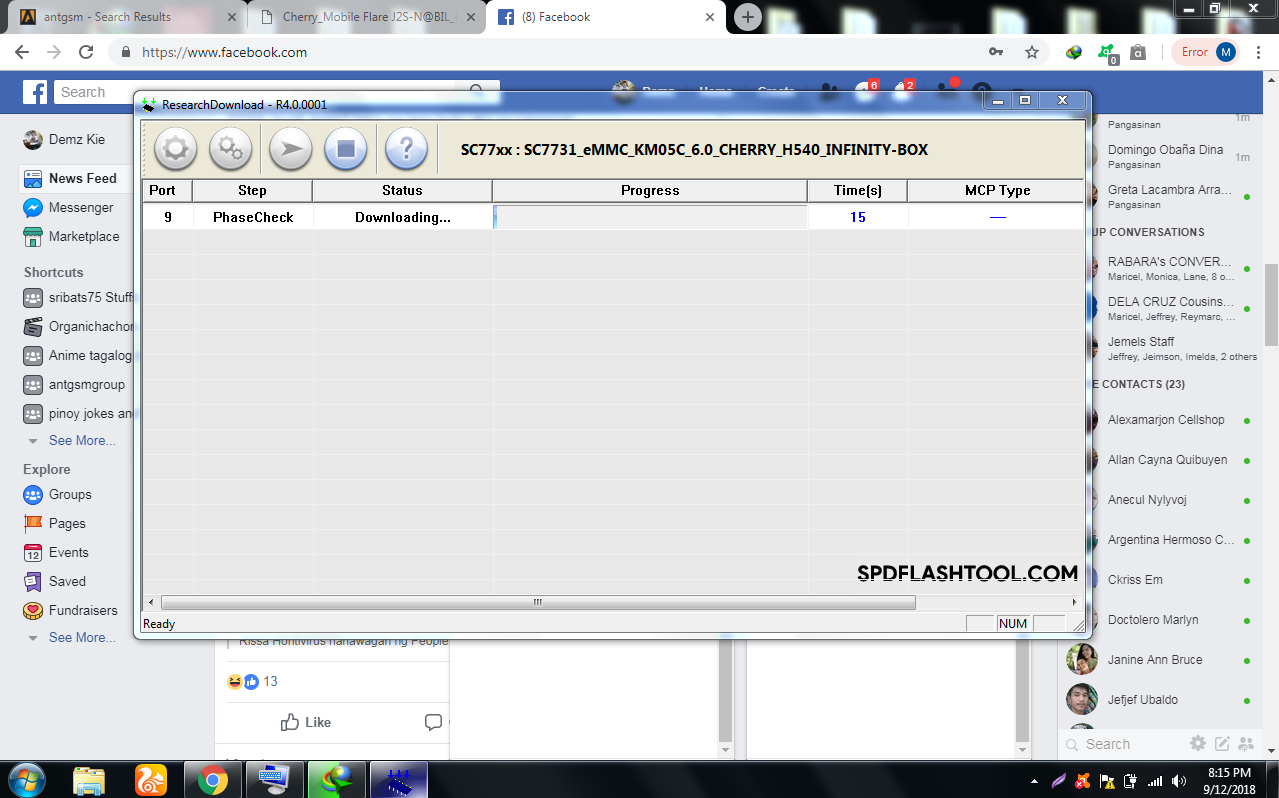
Task: Click the IDM globe extension icon
Action: pos(1074,52)
